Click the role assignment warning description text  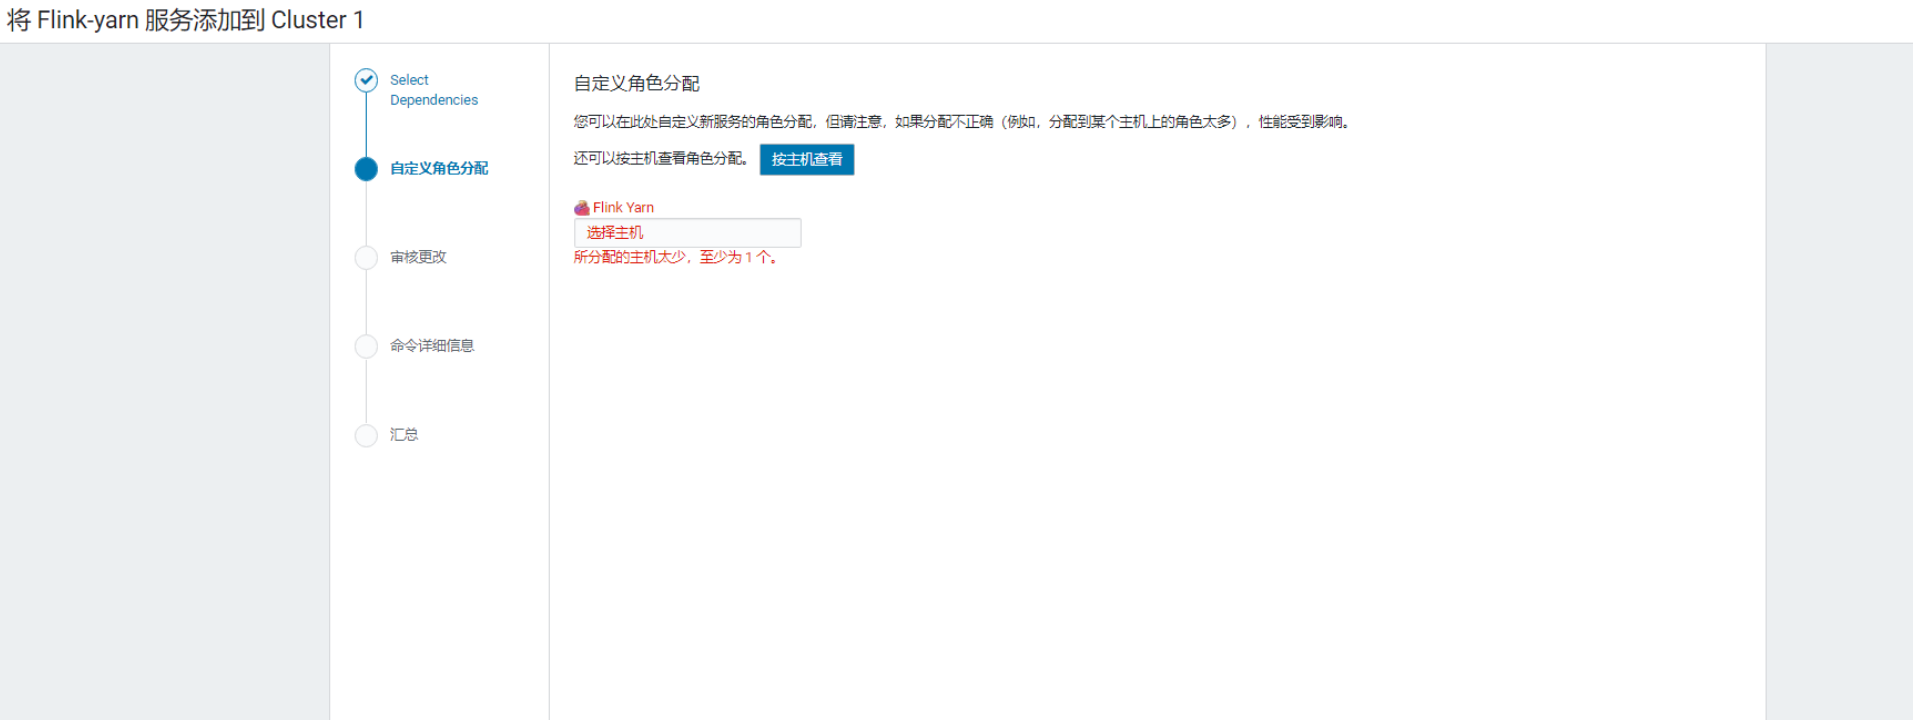(962, 122)
